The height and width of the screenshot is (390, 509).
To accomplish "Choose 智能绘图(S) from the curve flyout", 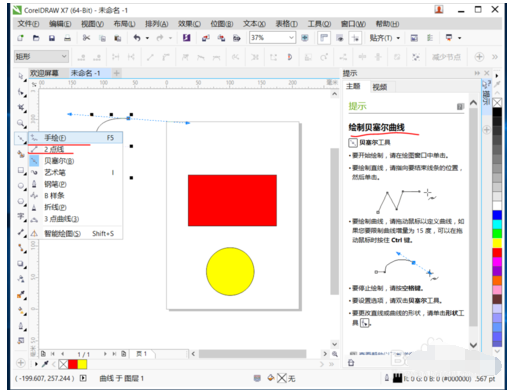I will tap(75, 234).
